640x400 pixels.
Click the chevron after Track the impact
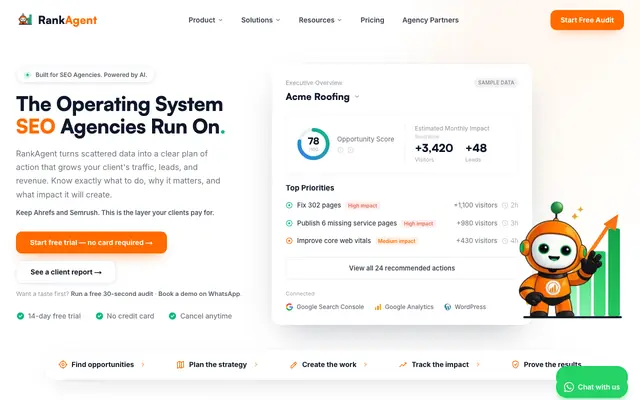tap(478, 364)
